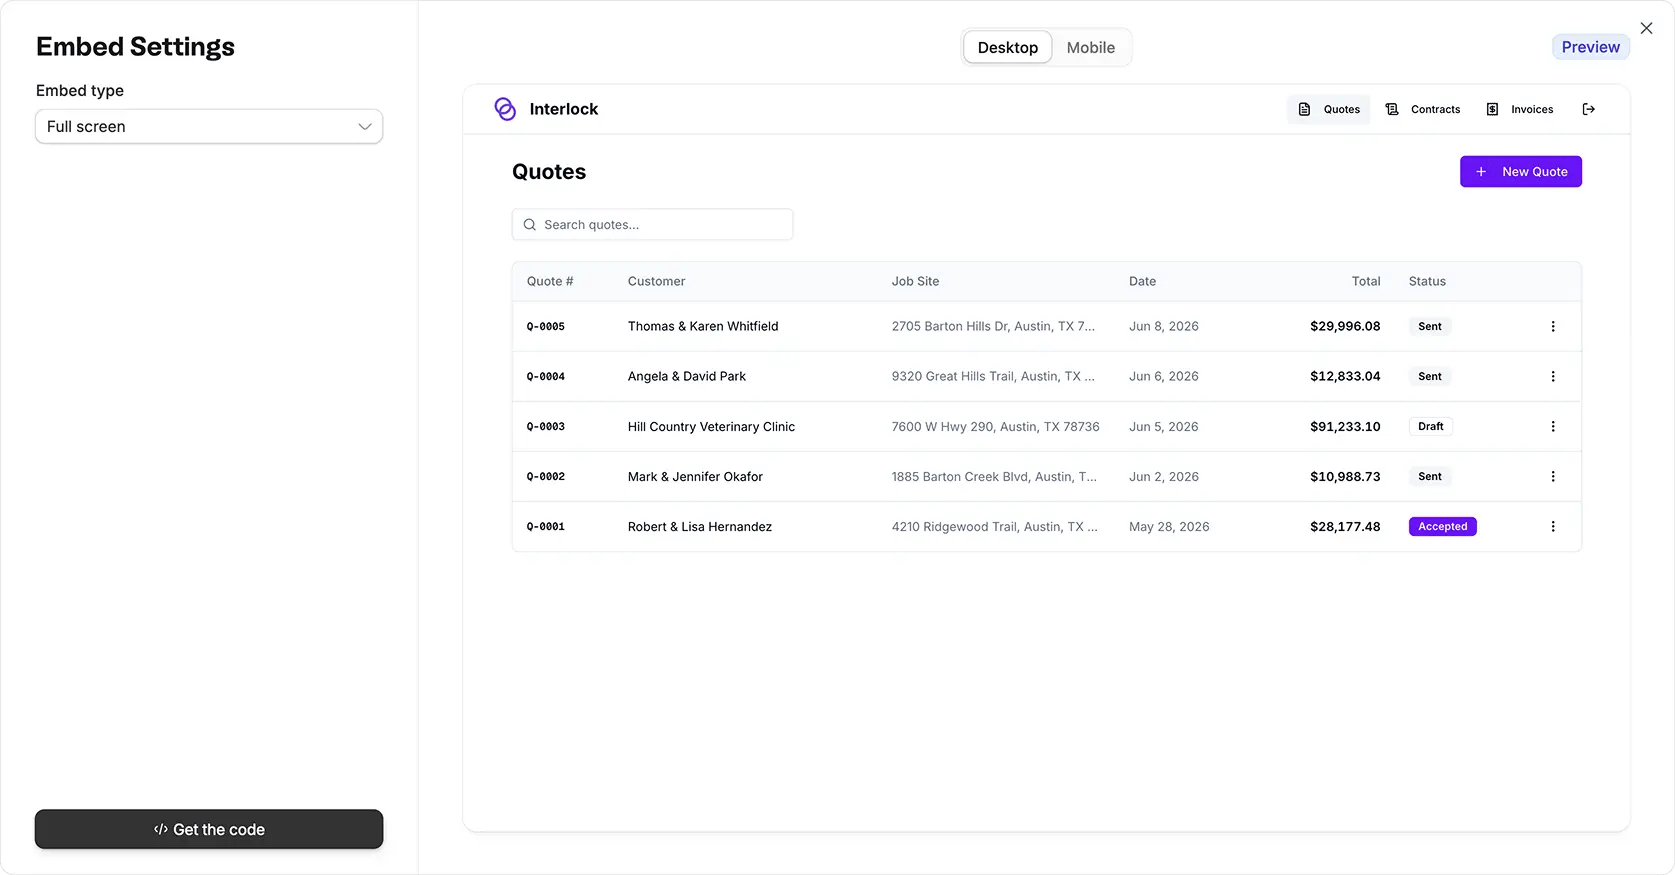
Task: Click the Get the code button
Action: pyautogui.click(x=209, y=829)
